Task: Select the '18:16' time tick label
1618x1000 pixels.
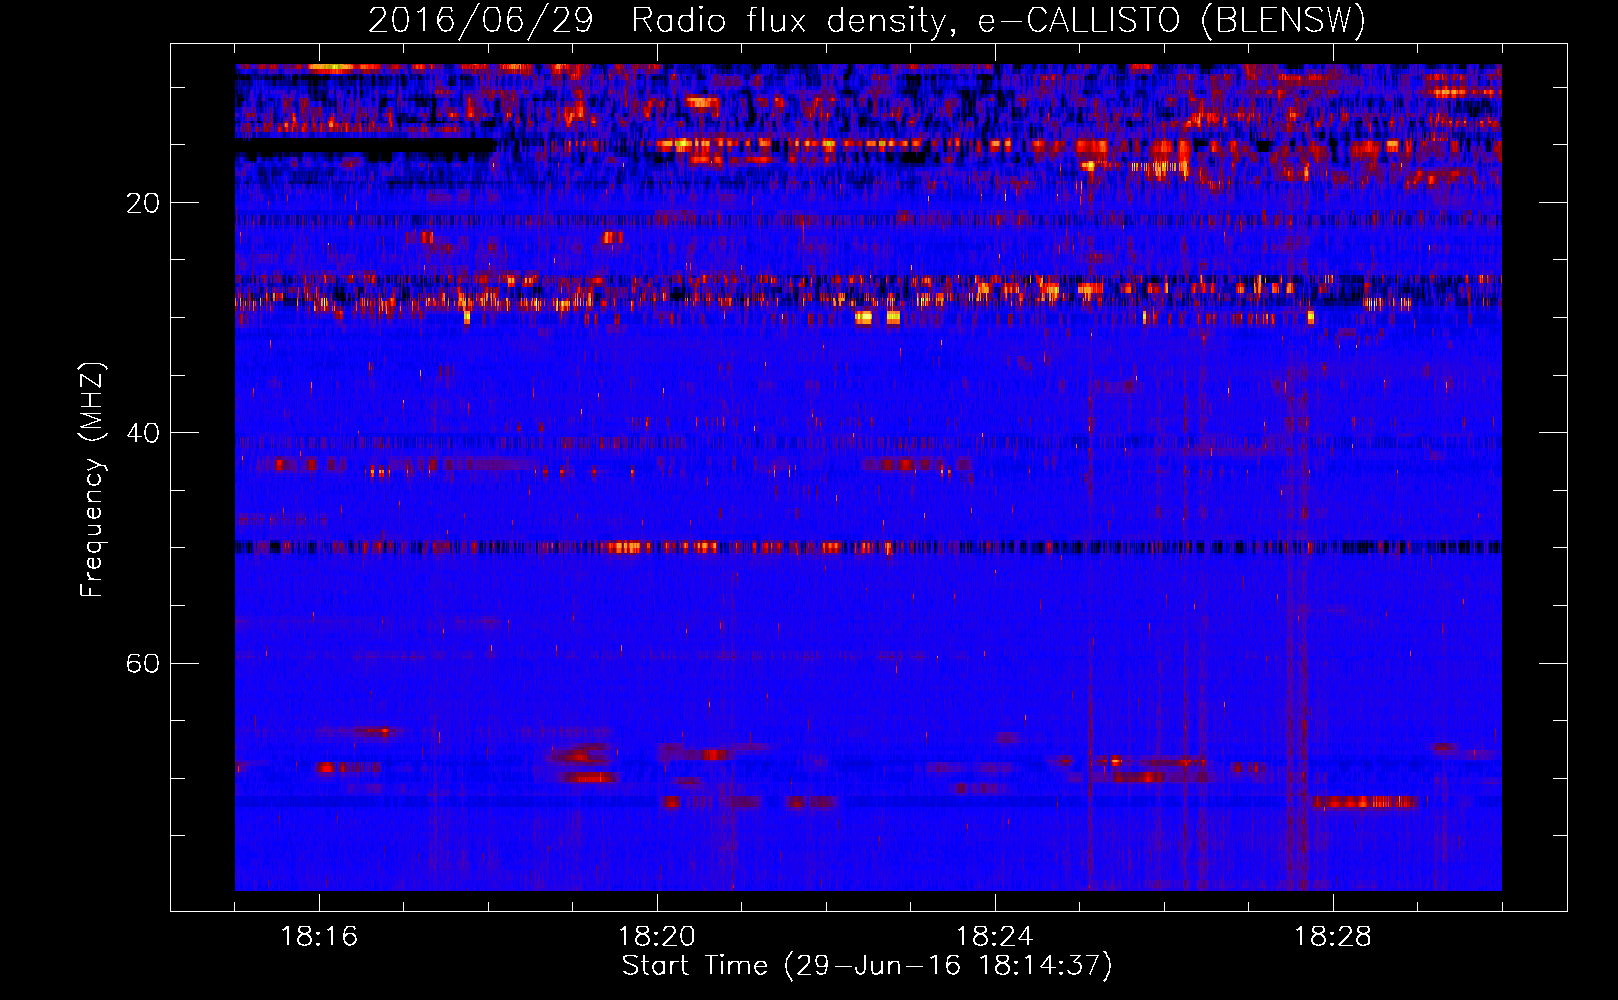Action: coord(319,937)
